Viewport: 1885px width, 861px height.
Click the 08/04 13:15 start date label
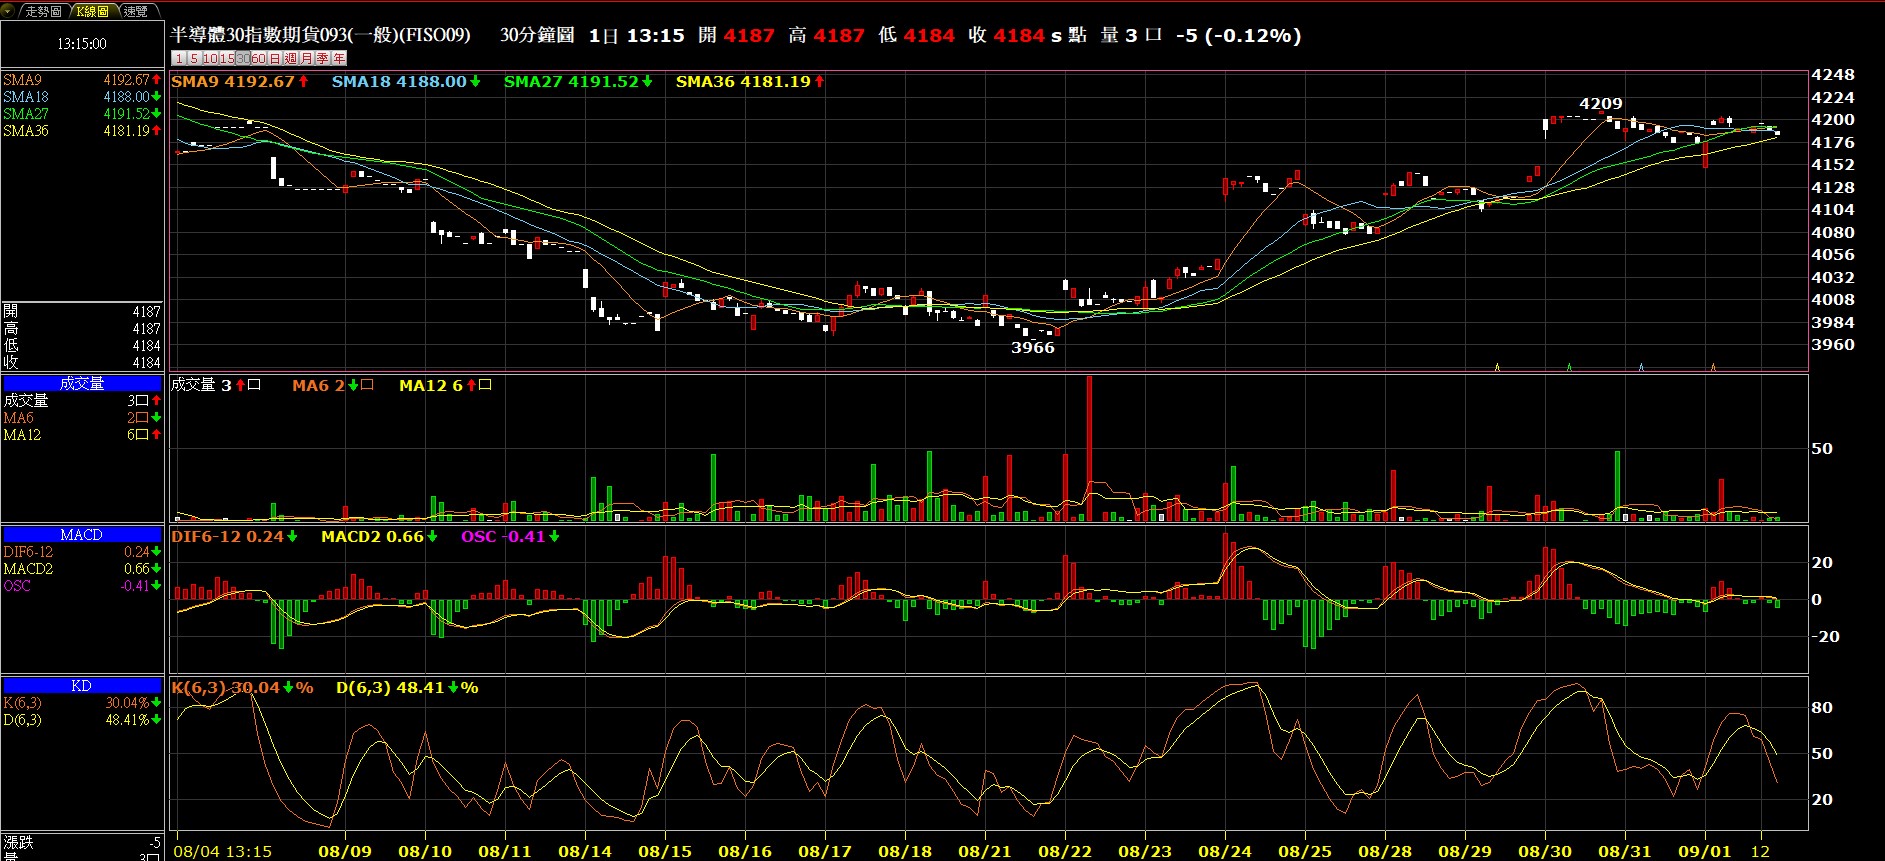point(223,851)
